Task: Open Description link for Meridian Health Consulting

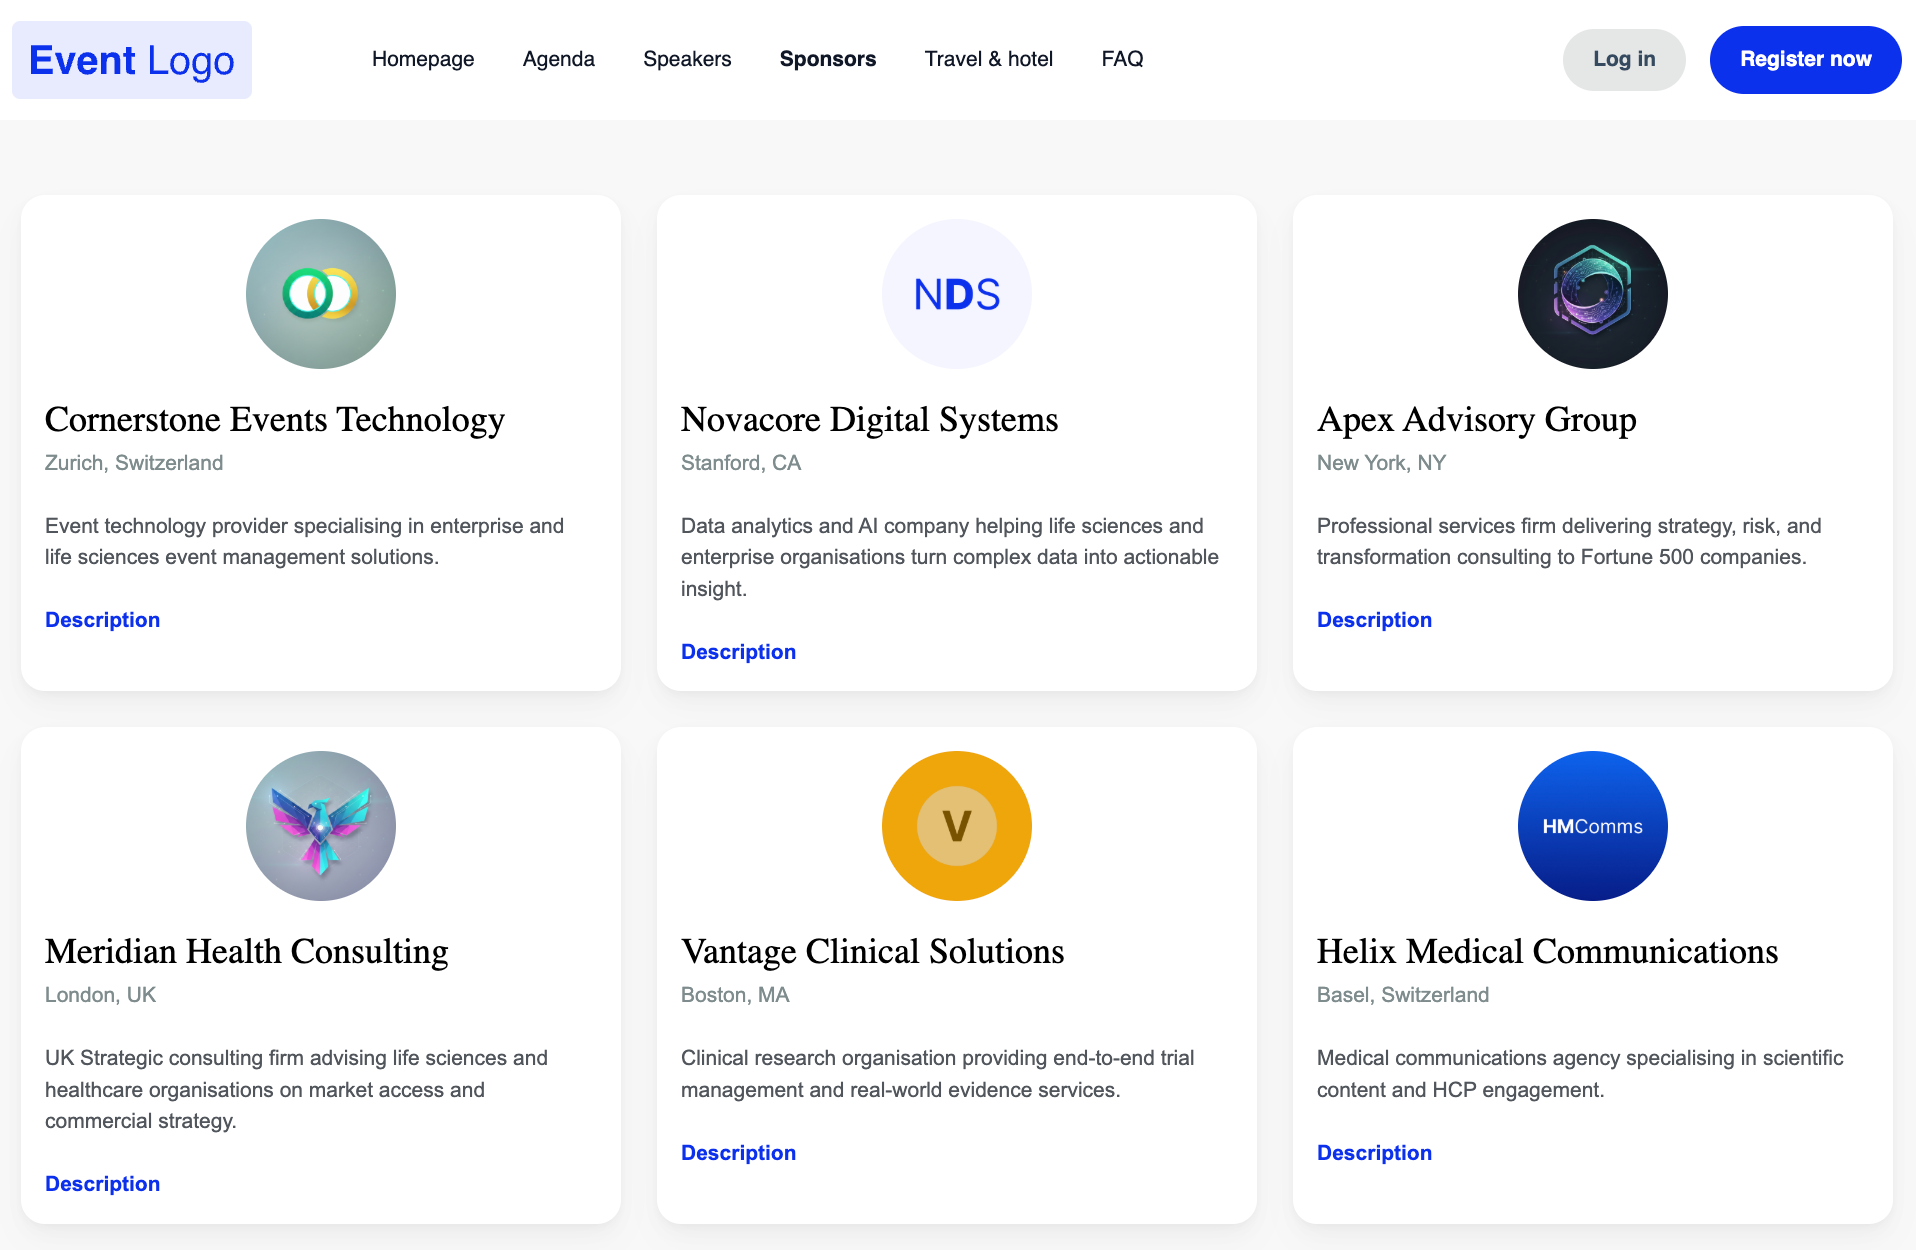Action: [103, 1184]
